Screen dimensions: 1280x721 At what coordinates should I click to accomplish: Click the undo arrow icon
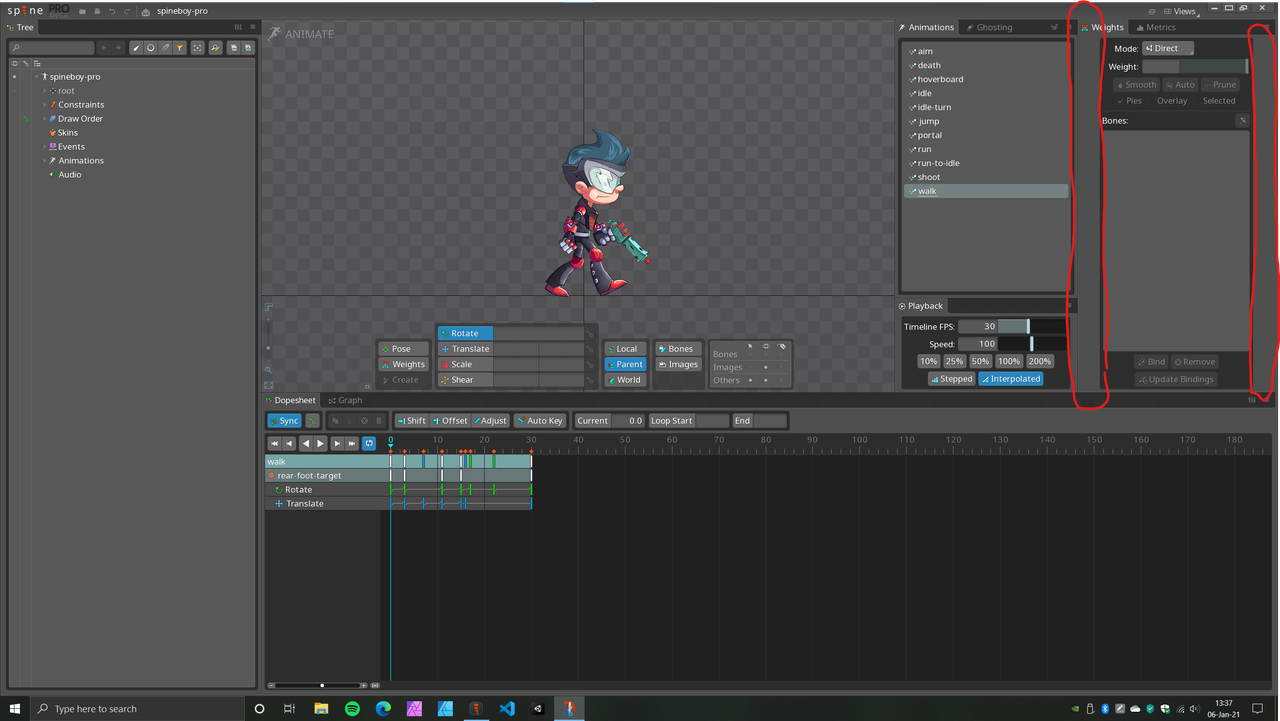click(x=111, y=11)
